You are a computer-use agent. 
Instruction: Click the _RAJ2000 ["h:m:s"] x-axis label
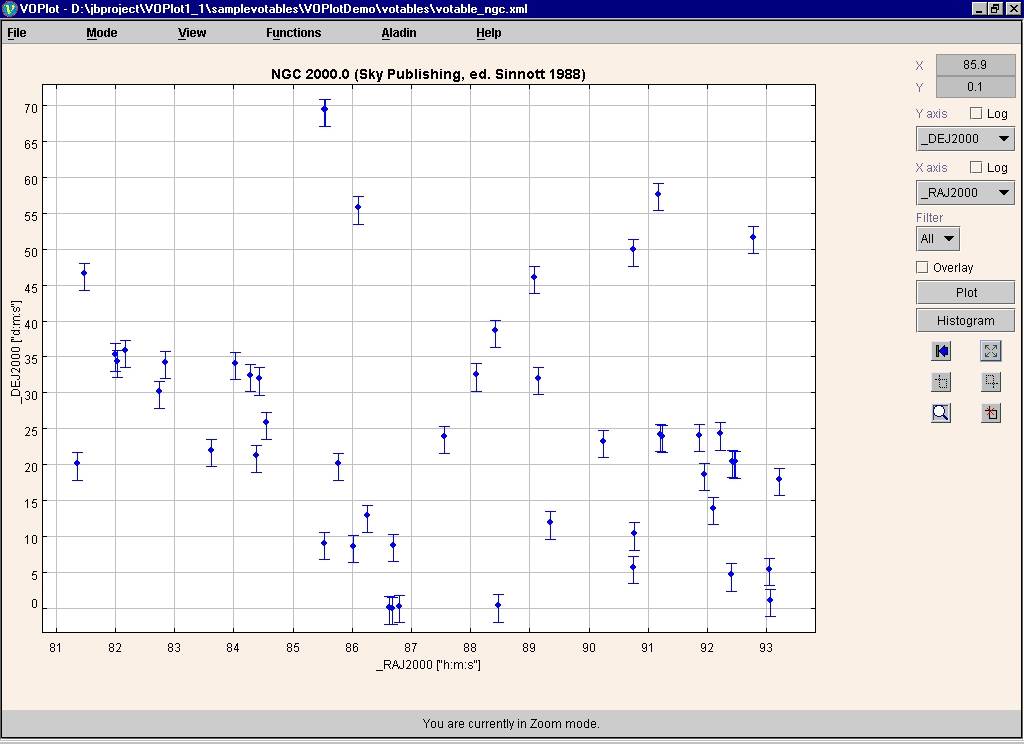pos(428,664)
